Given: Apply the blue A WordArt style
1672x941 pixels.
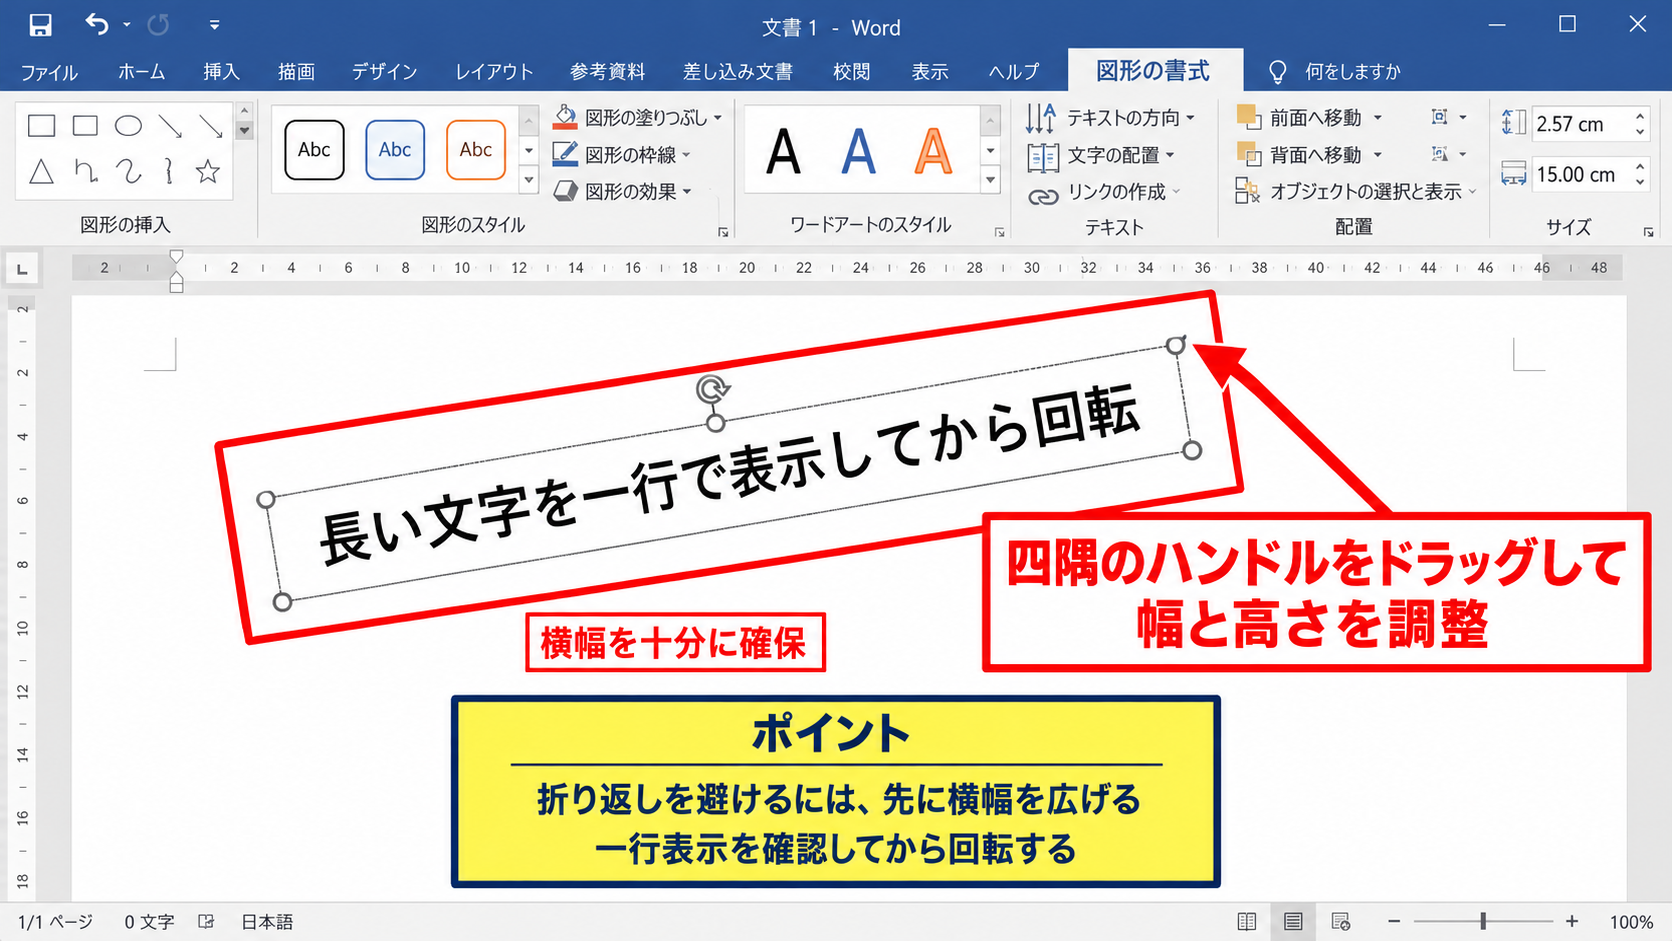Looking at the screenshot, I should pyautogui.click(x=858, y=152).
